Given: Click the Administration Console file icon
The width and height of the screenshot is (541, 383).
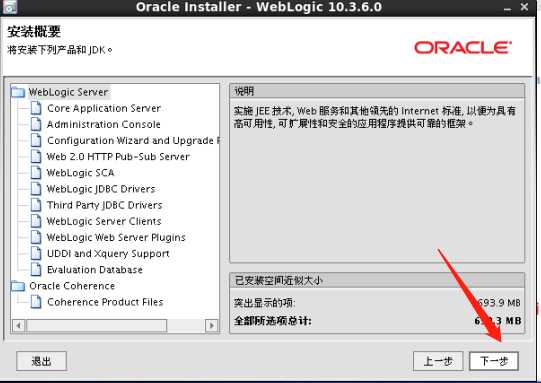Looking at the screenshot, I should tap(36, 124).
